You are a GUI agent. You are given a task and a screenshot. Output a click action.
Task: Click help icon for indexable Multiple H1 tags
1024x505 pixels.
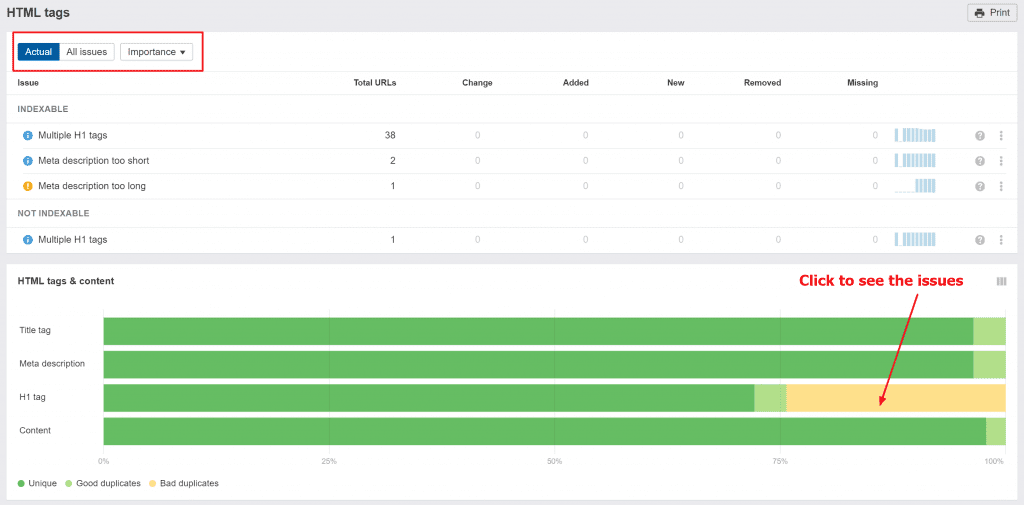pos(980,135)
